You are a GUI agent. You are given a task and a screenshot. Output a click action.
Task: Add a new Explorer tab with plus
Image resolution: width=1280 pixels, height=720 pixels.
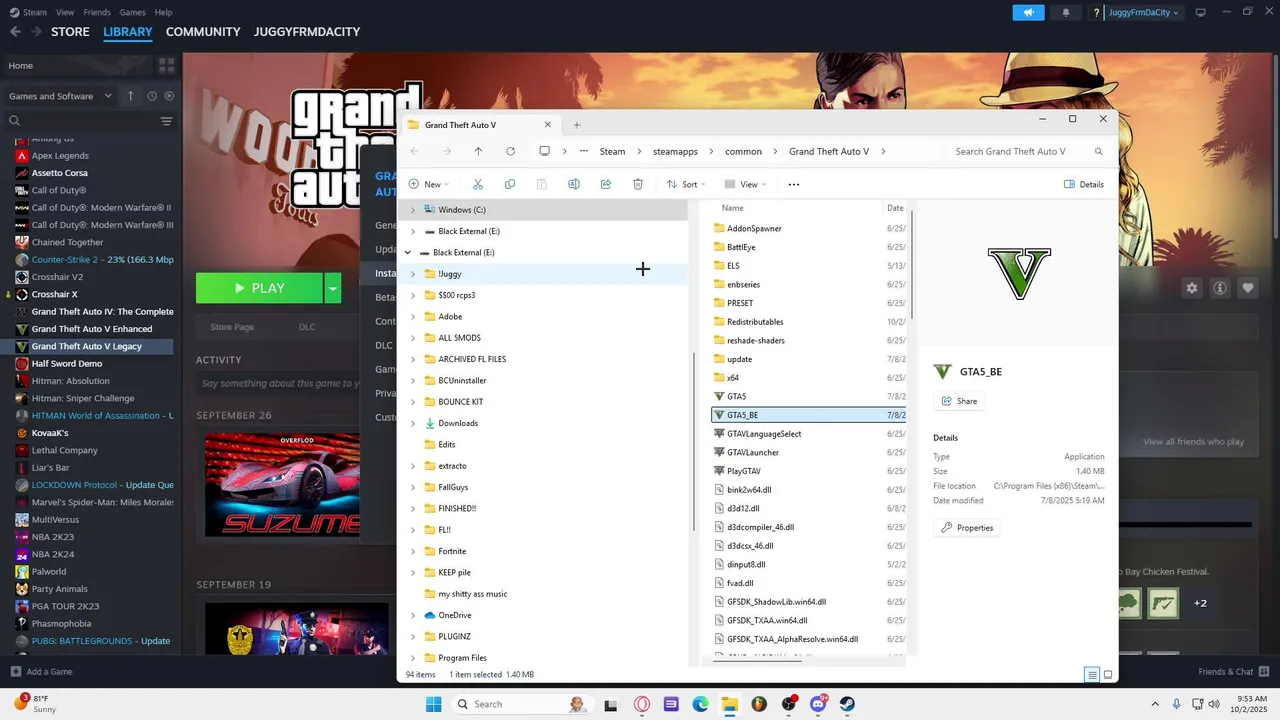point(577,125)
